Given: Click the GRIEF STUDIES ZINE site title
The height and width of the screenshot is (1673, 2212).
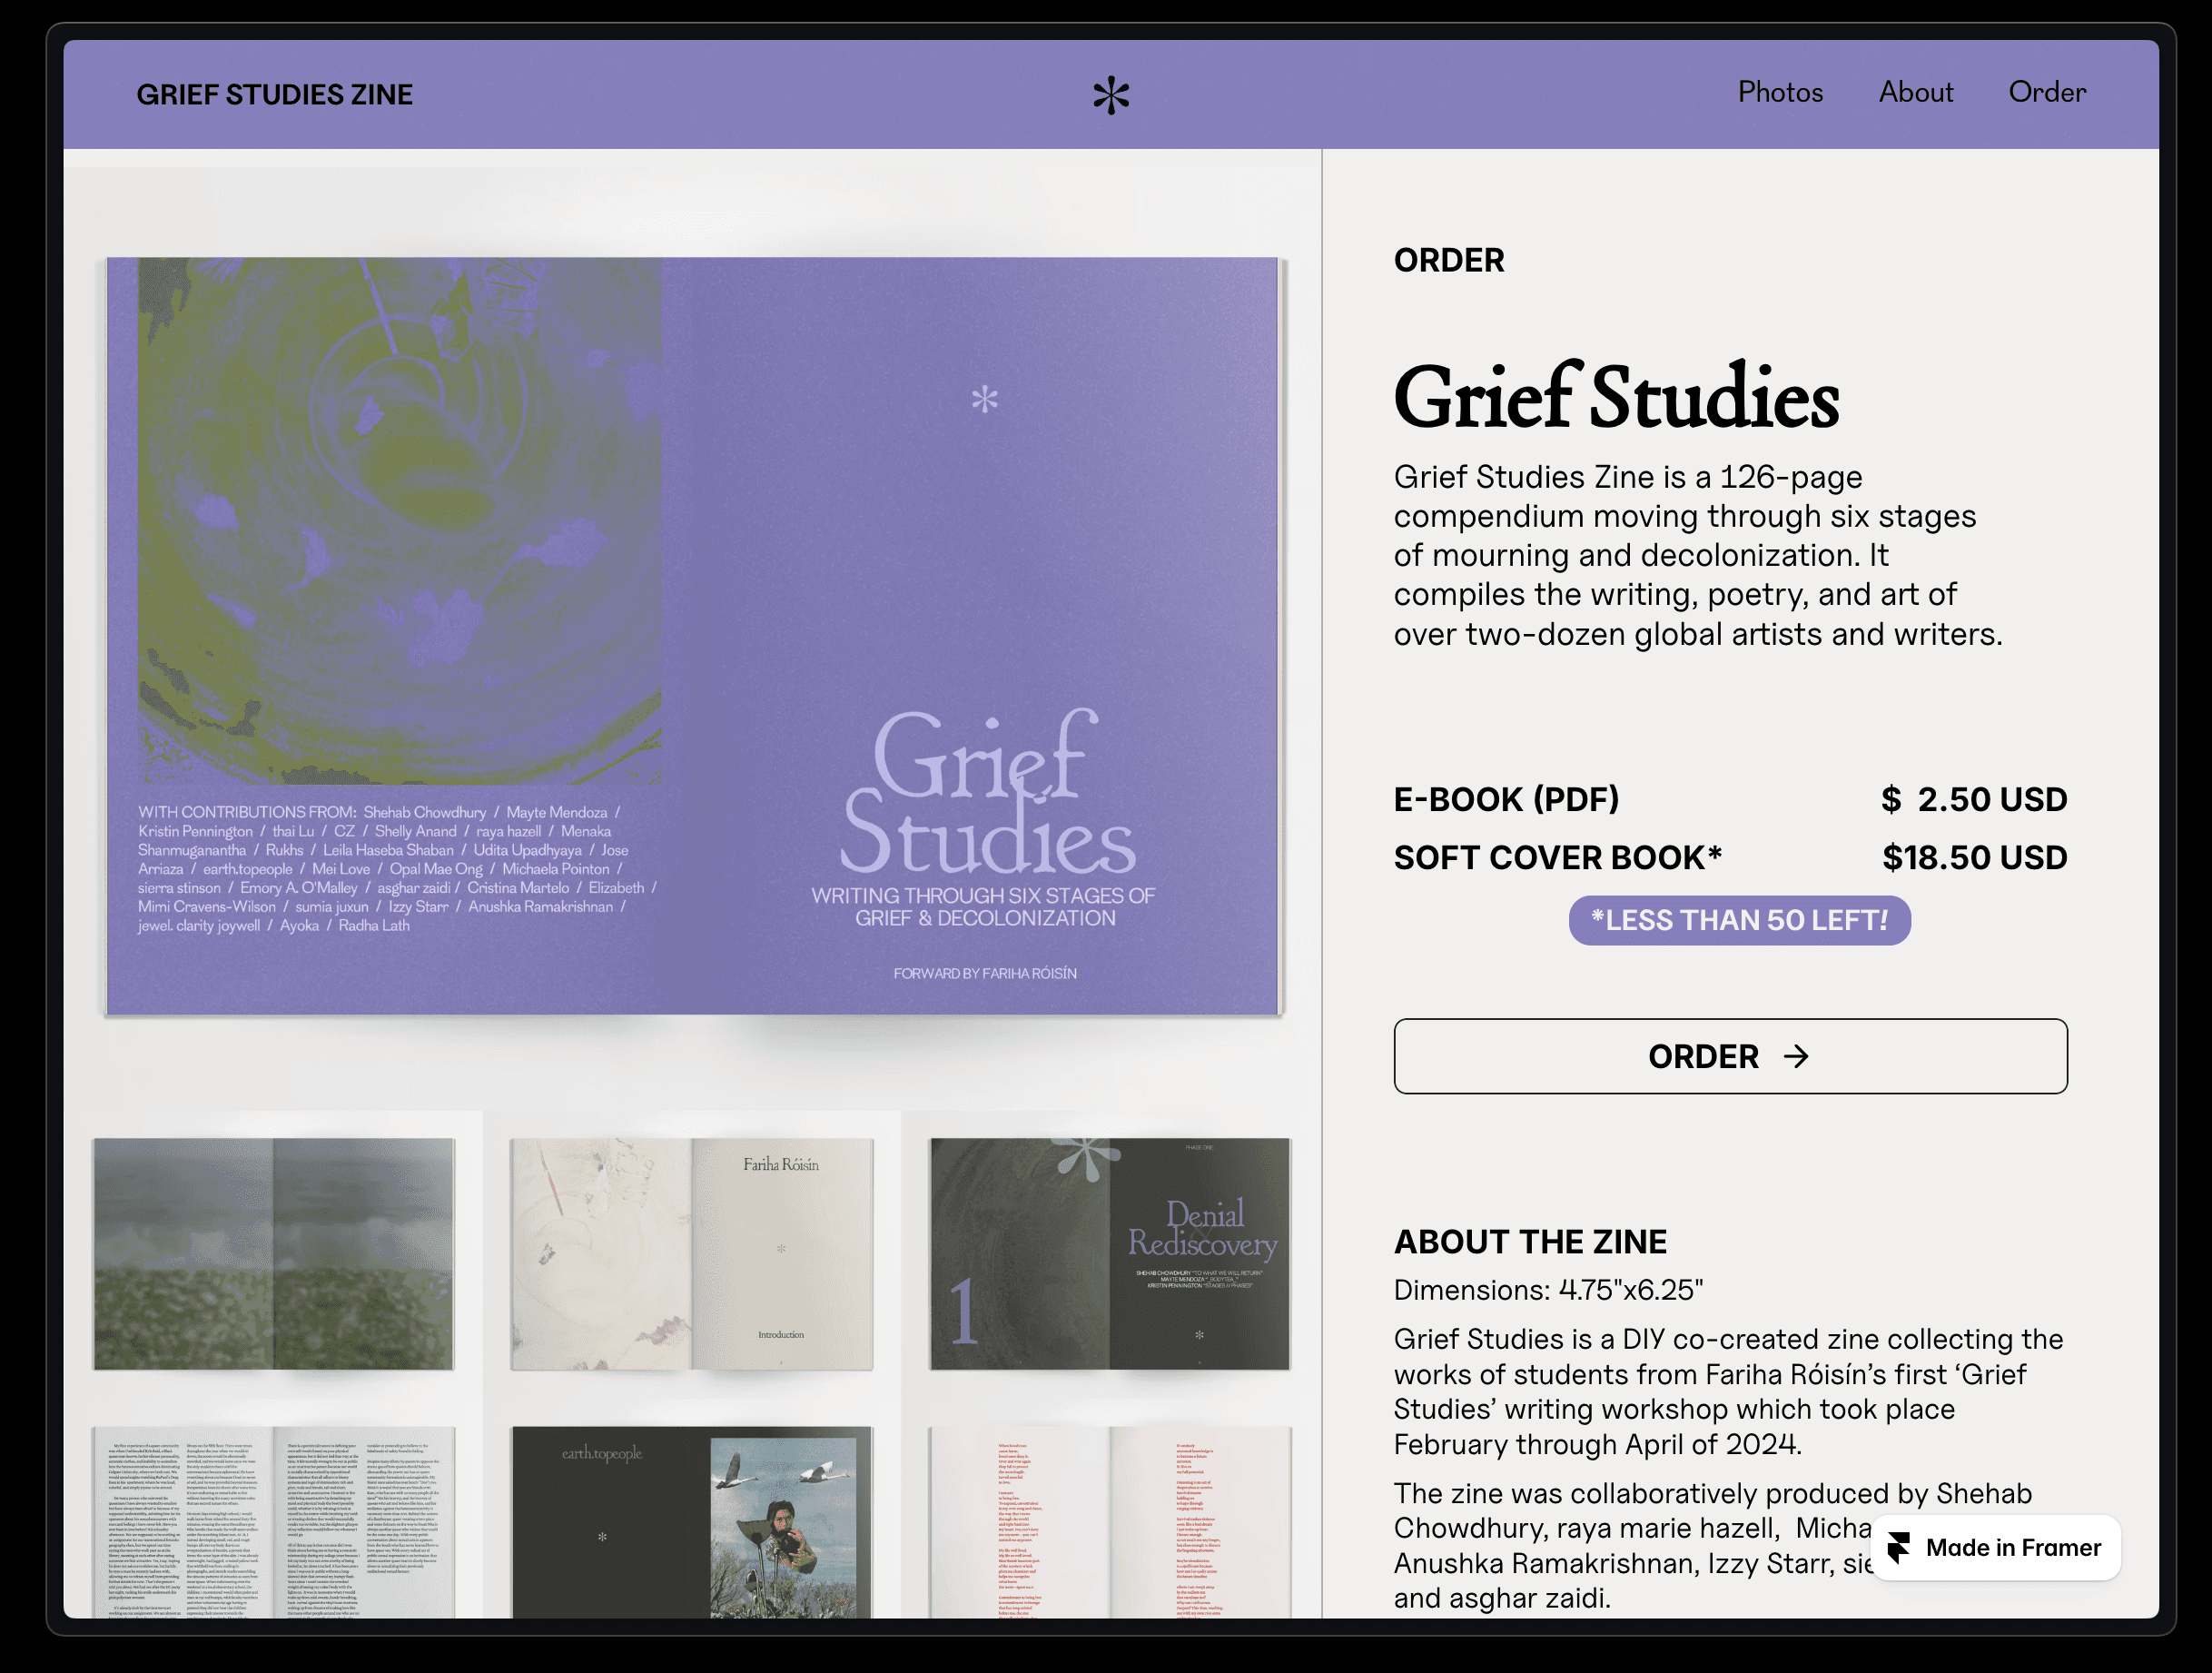Looking at the screenshot, I should (274, 94).
